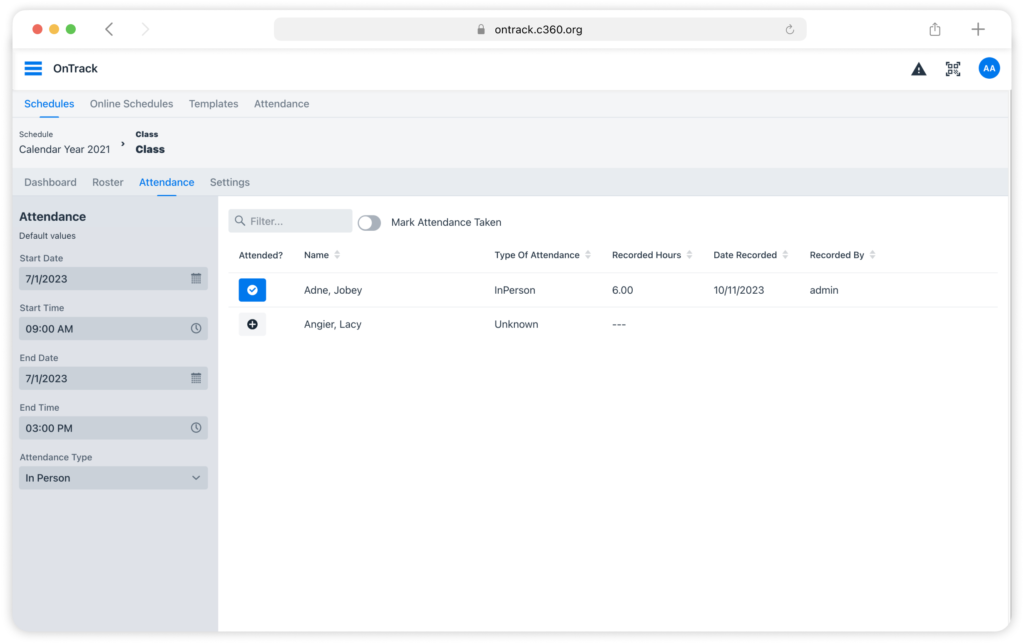Viewport: 1024px width, 644px height.
Task: Expand the Attendance Type dropdown
Action: (x=113, y=478)
